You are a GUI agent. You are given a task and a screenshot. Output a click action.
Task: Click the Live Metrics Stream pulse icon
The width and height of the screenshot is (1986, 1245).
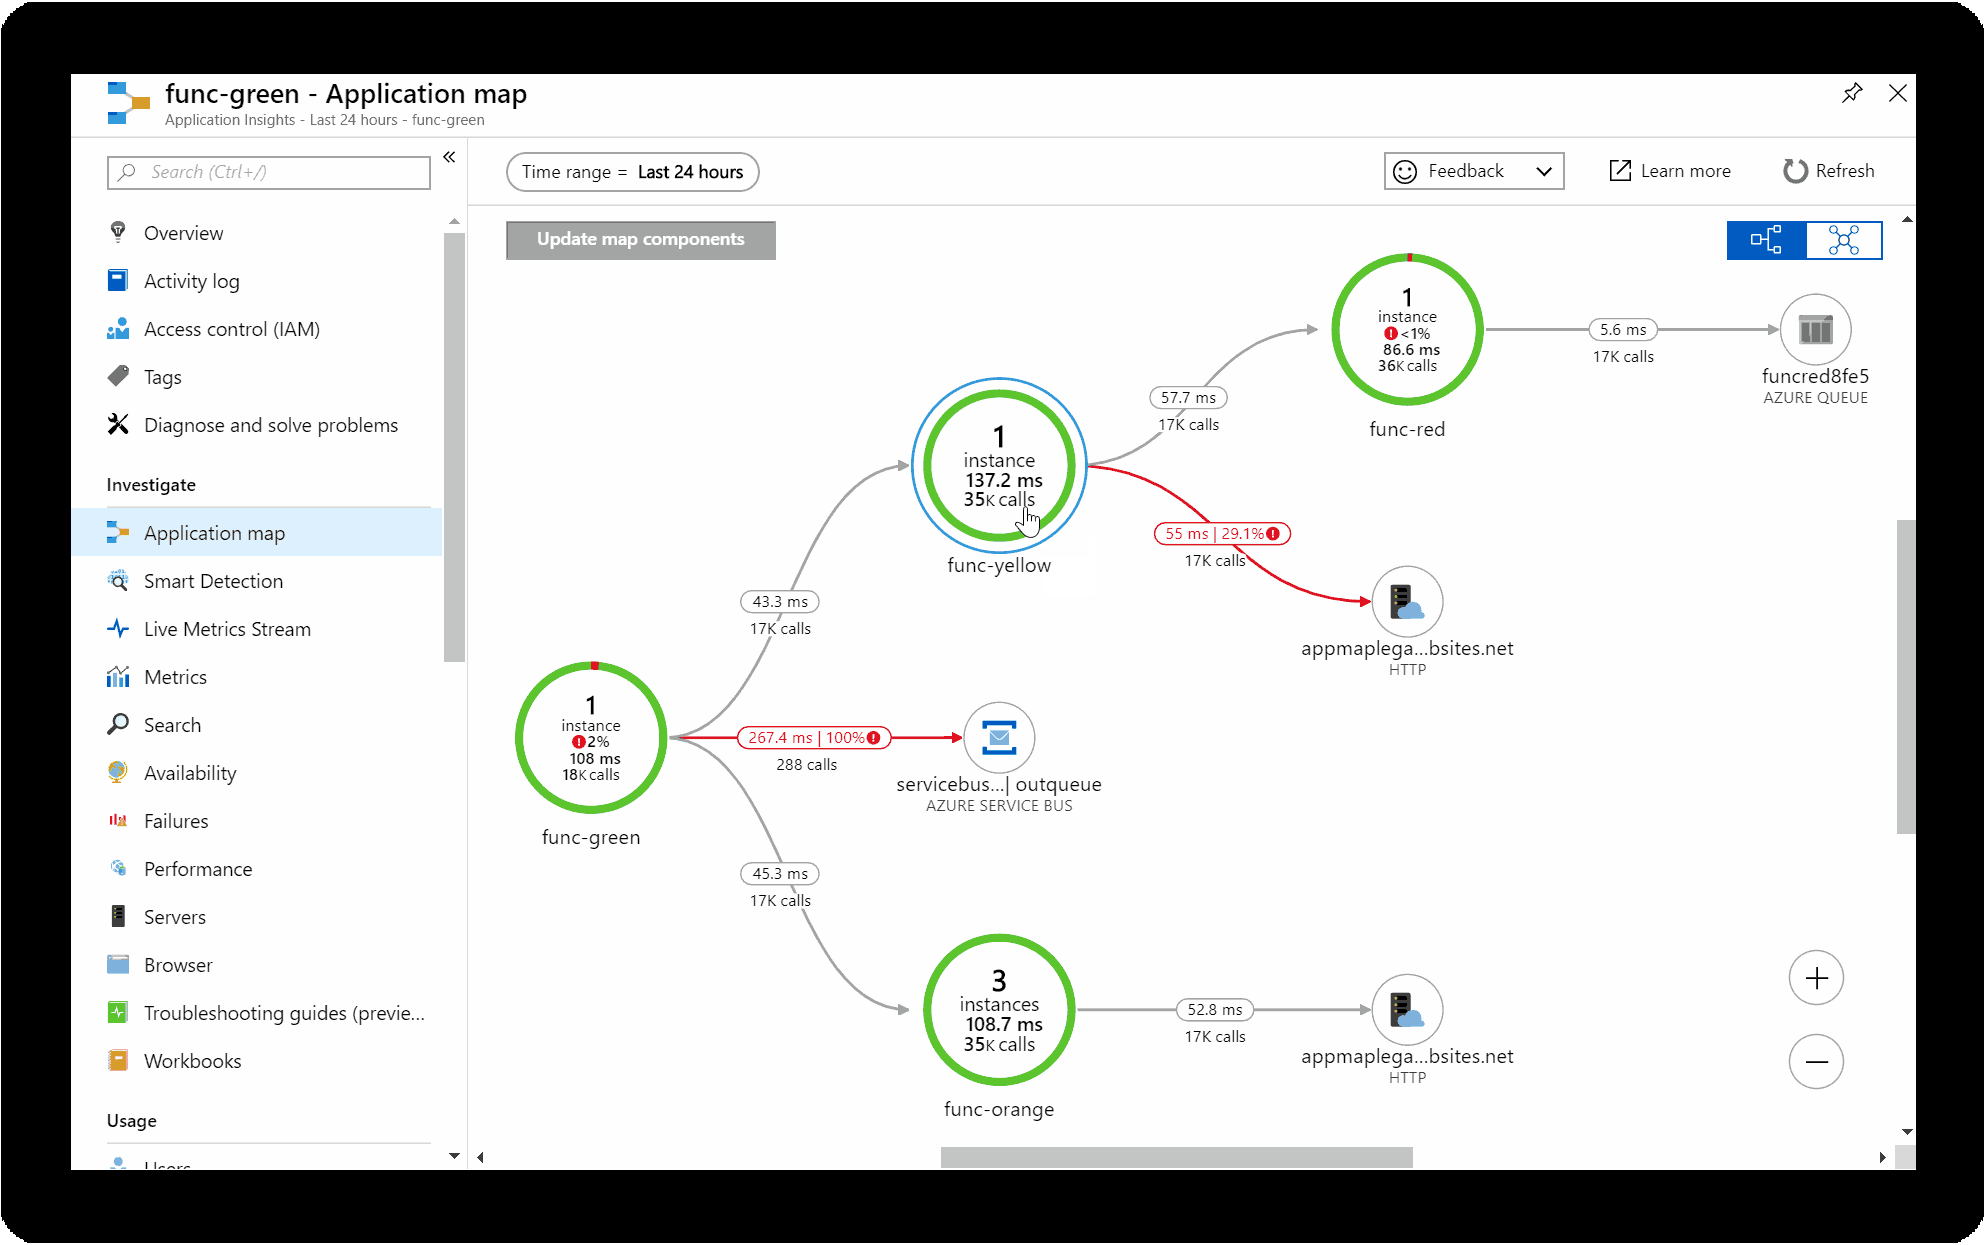click(x=118, y=629)
